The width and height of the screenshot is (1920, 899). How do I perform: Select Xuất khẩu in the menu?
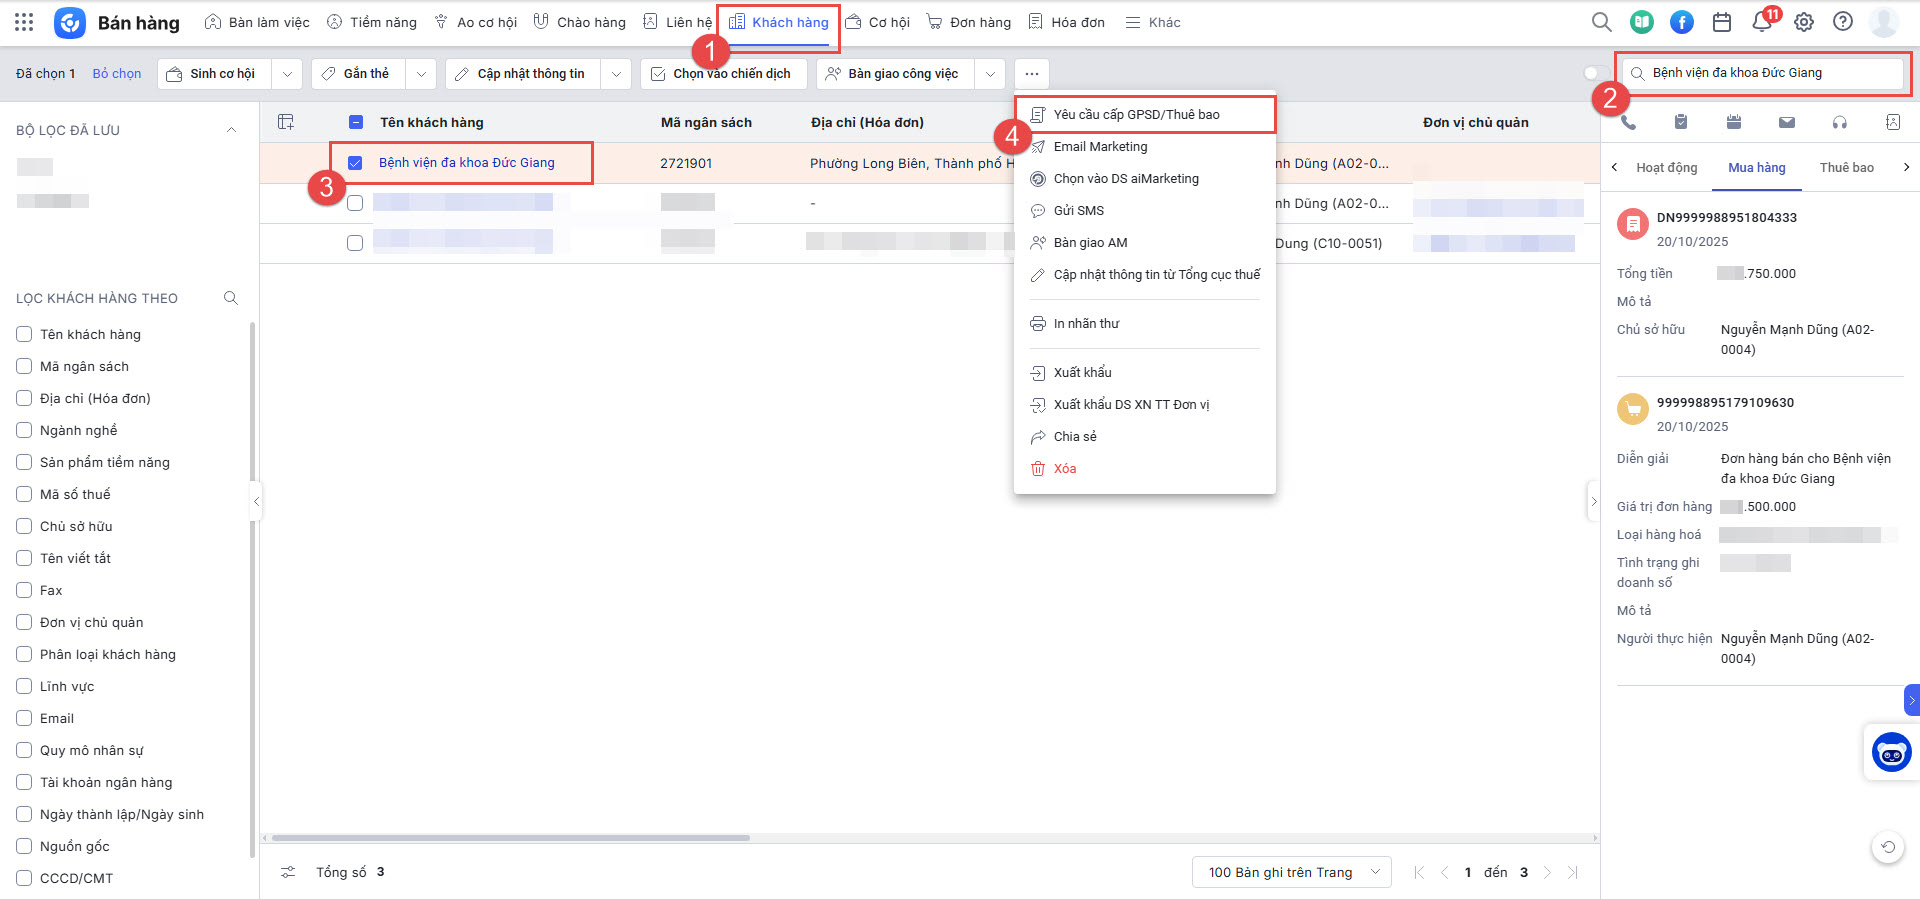coord(1145,372)
